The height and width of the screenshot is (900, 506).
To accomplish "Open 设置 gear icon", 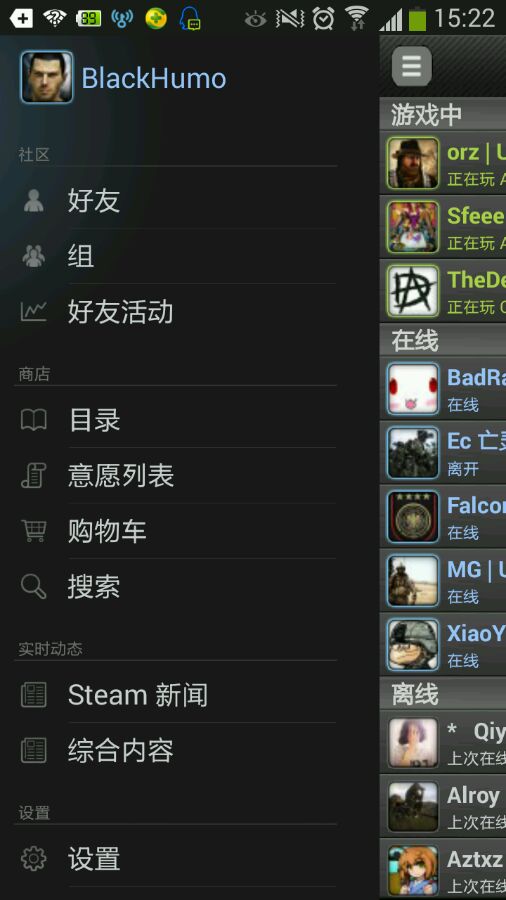I will tap(34, 859).
